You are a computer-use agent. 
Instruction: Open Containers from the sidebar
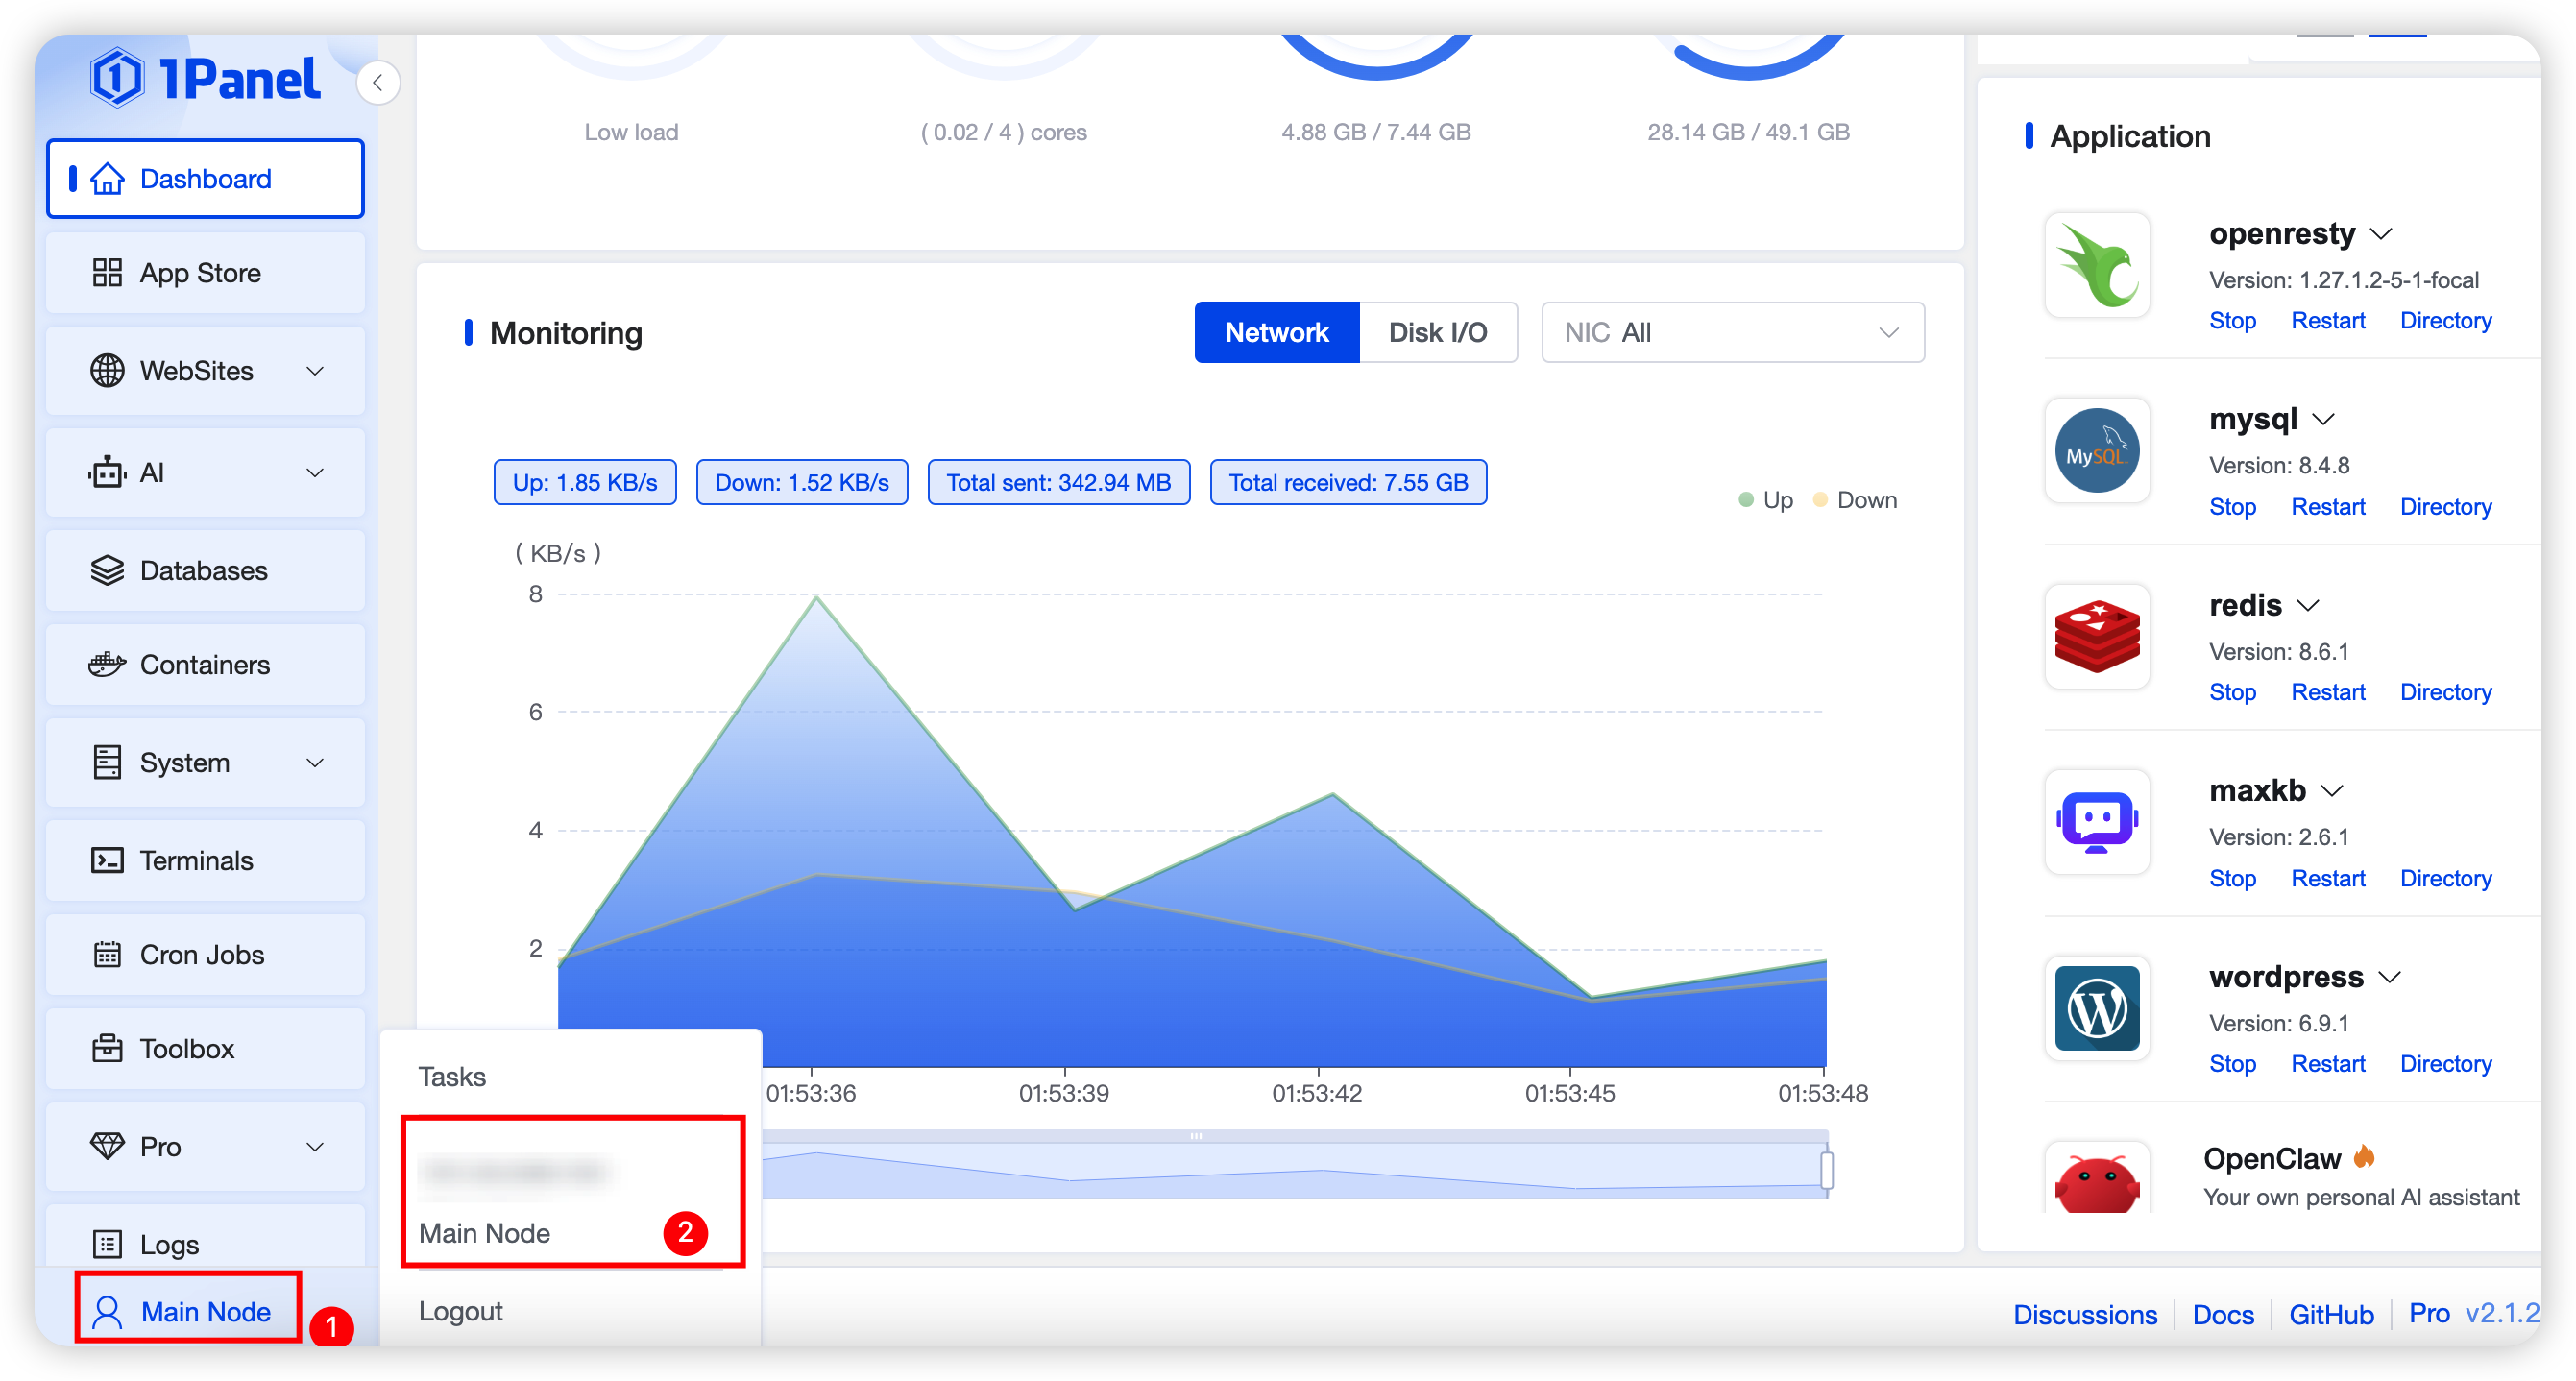[205, 665]
